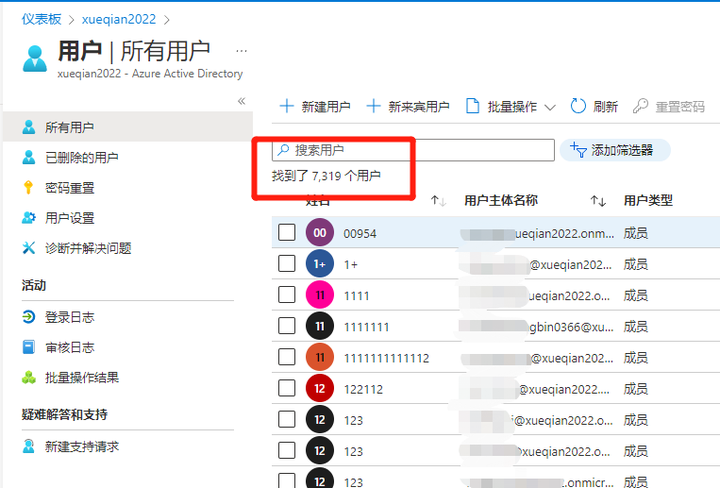Click the 所有用户 person icon

click(28, 127)
